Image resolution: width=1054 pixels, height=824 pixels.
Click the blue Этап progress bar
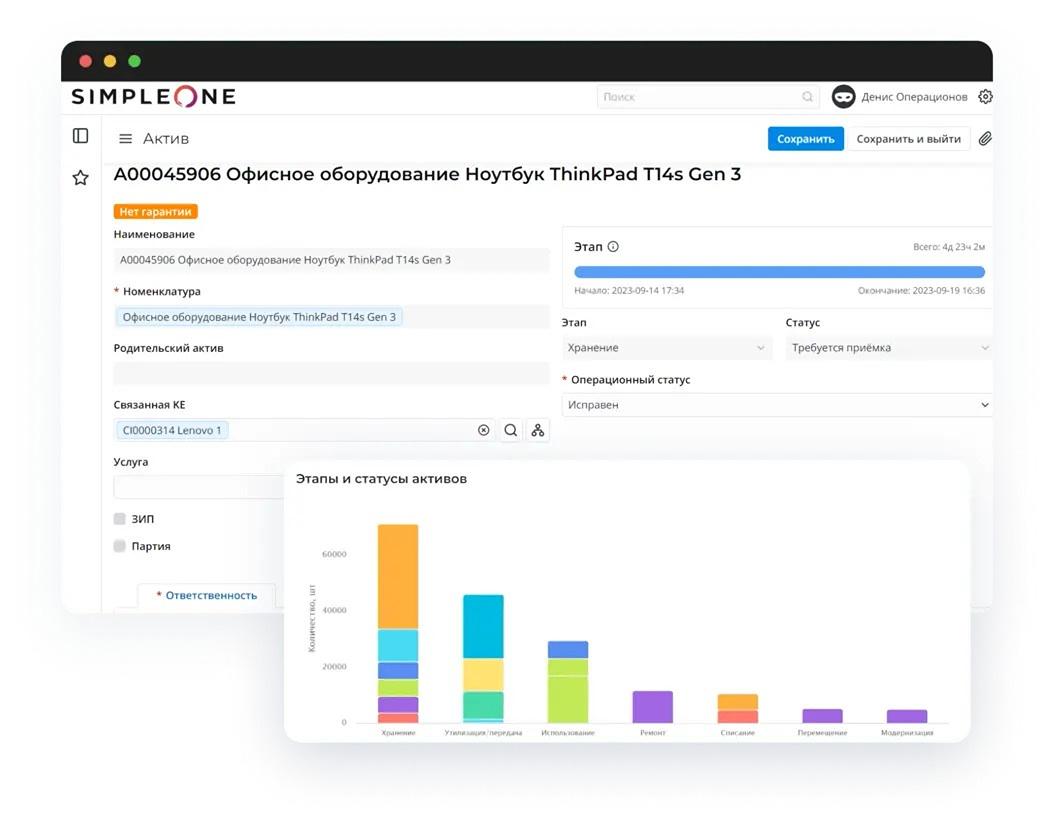[779, 272]
